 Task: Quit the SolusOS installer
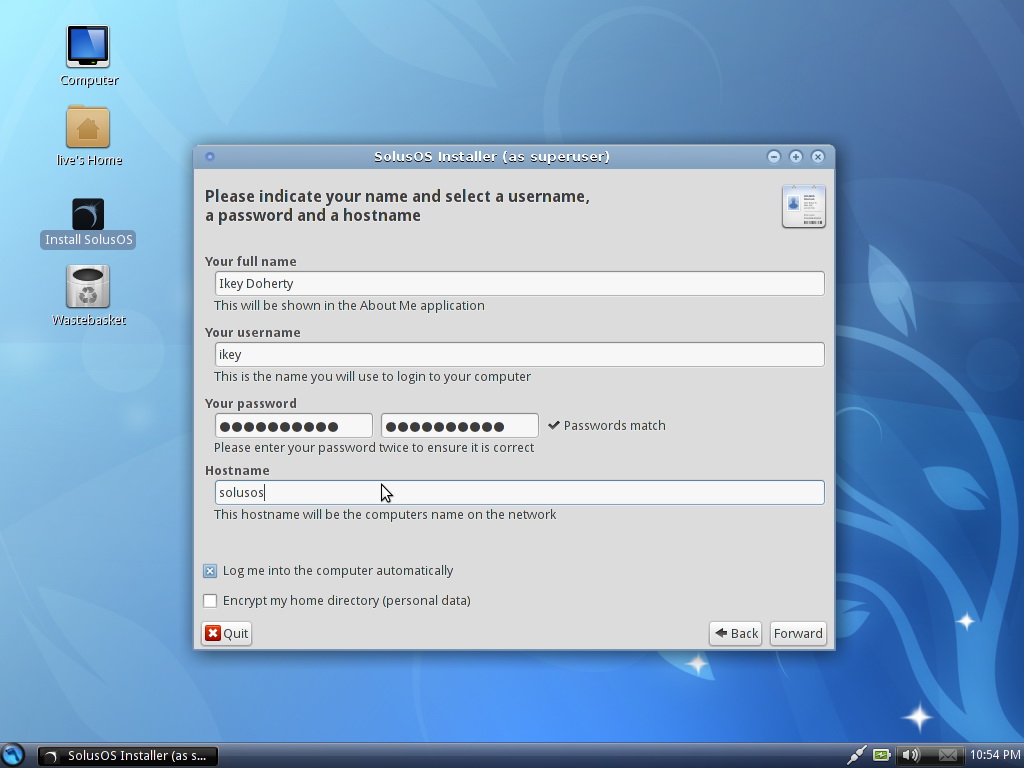[x=226, y=633]
